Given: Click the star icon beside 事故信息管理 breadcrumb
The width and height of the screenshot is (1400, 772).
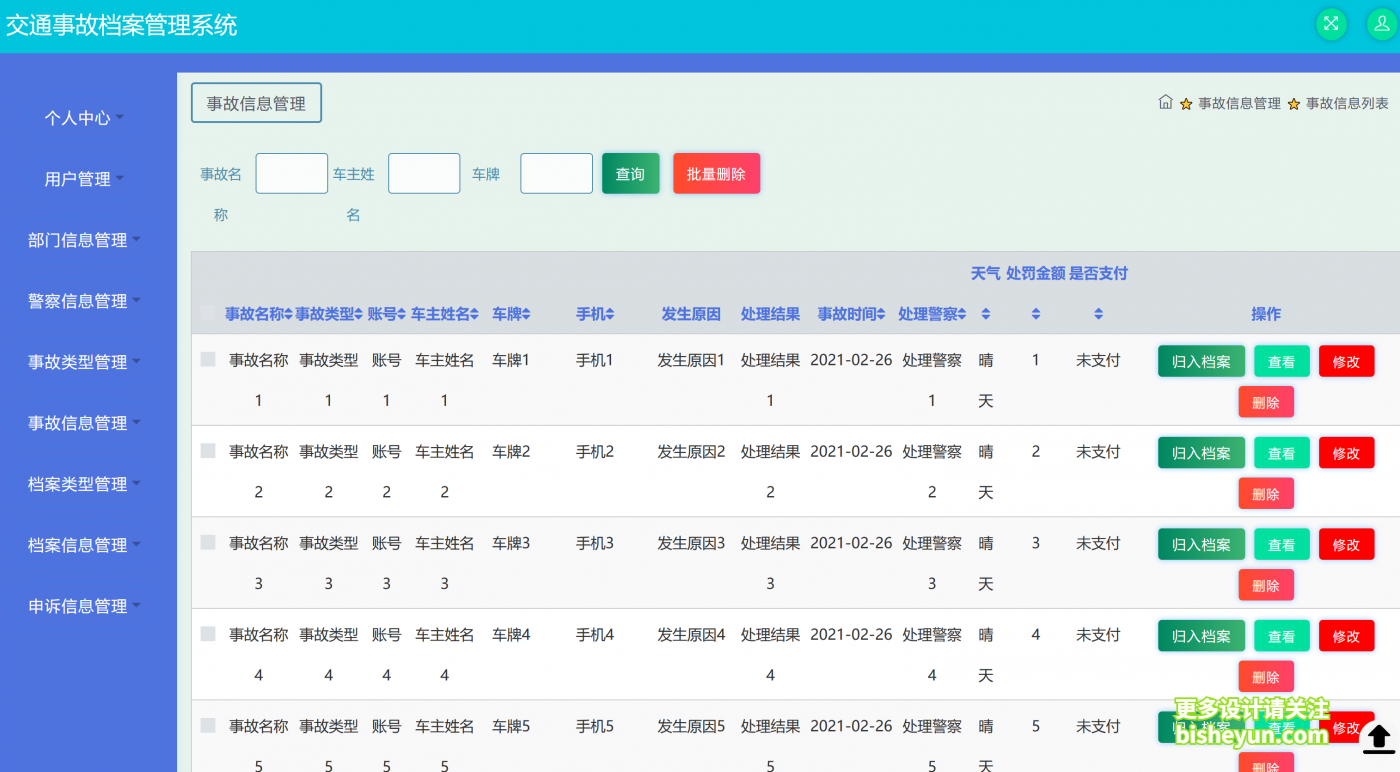Looking at the screenshot, I should 1186,102.
